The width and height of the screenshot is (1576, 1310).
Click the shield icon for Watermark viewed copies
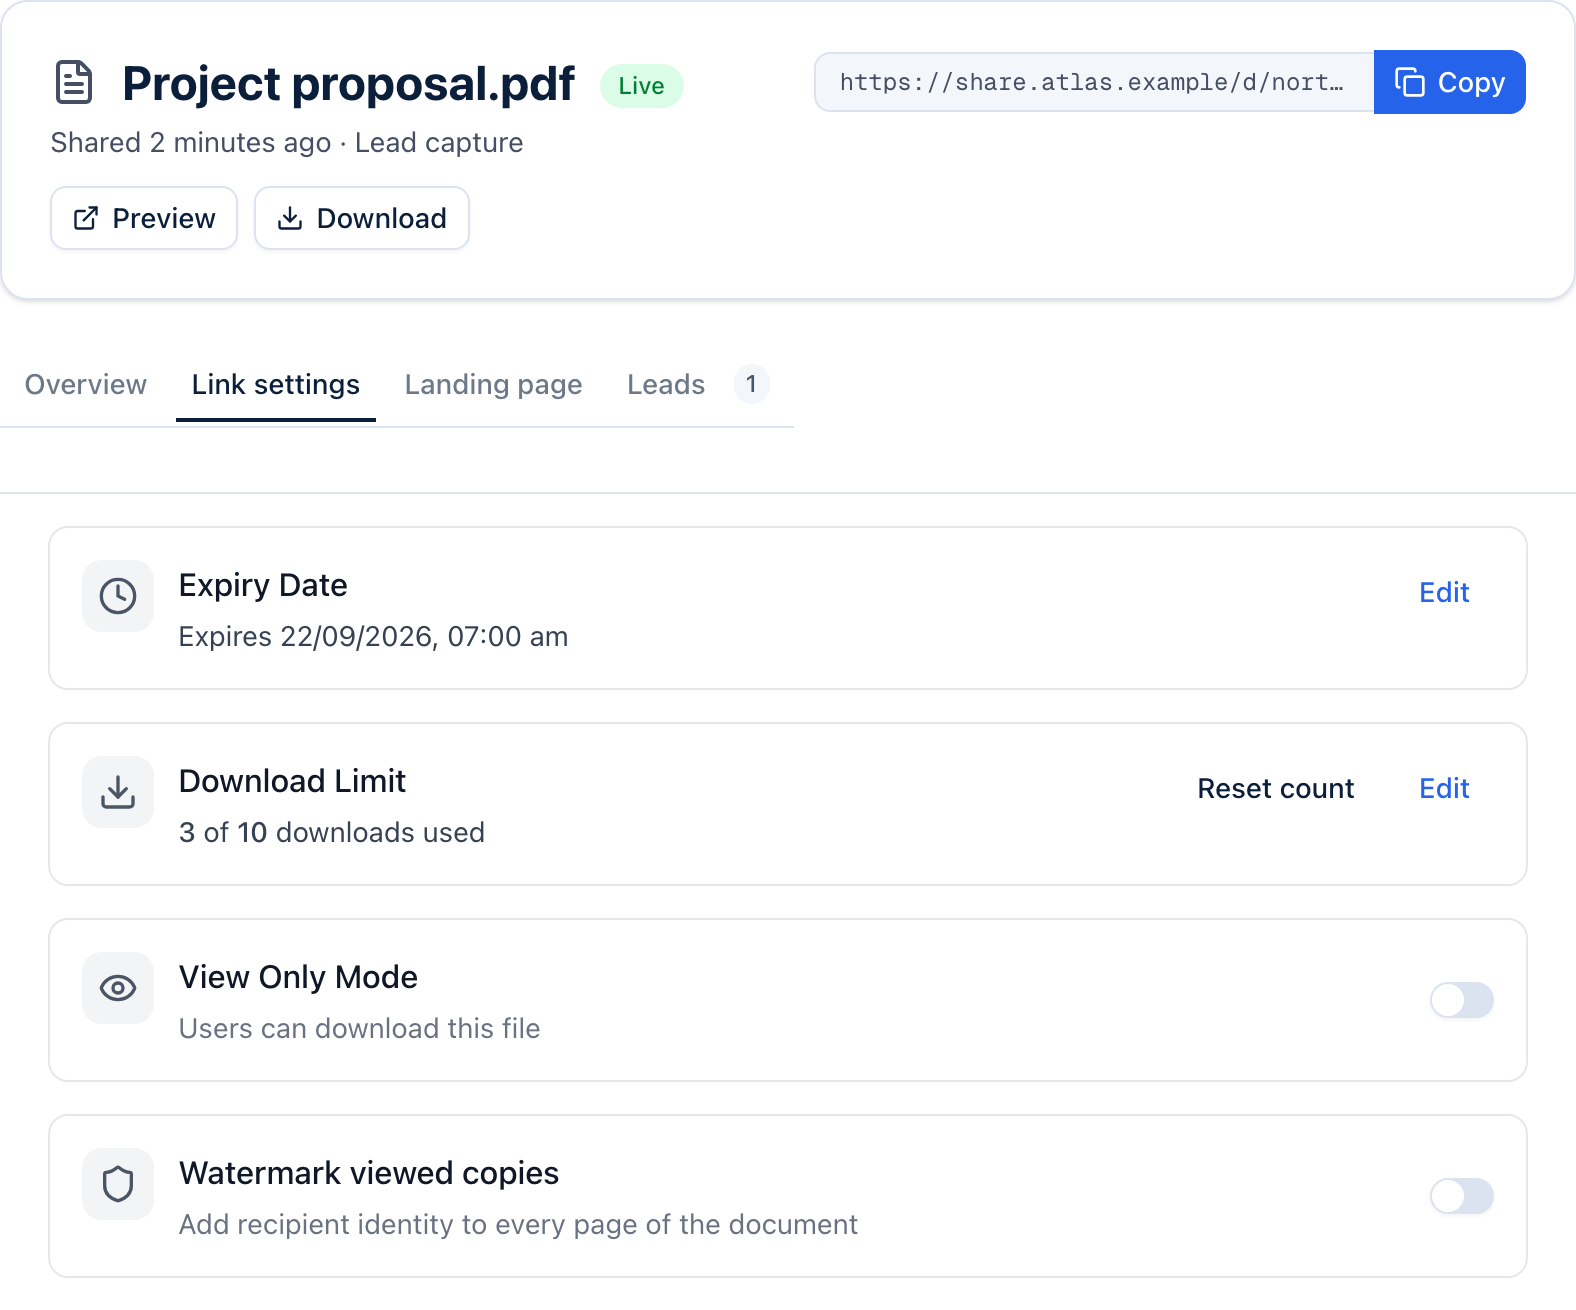pyautogui.click(x=118, y=1184)
